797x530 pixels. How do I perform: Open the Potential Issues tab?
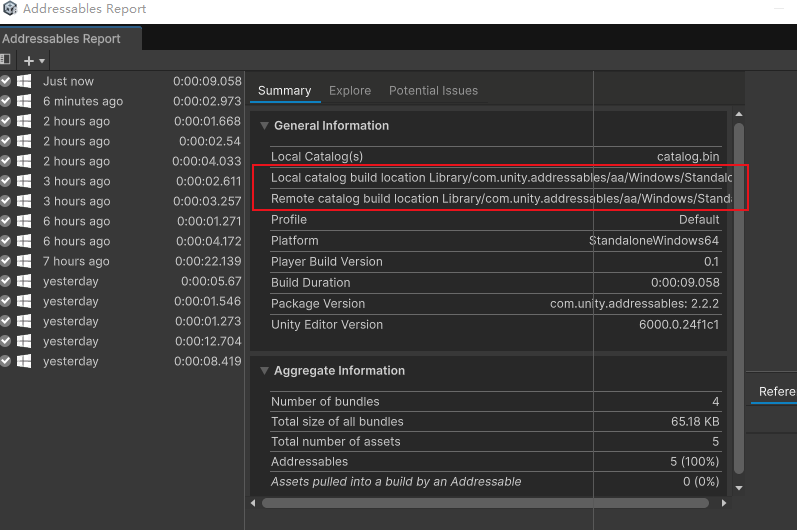433,90
